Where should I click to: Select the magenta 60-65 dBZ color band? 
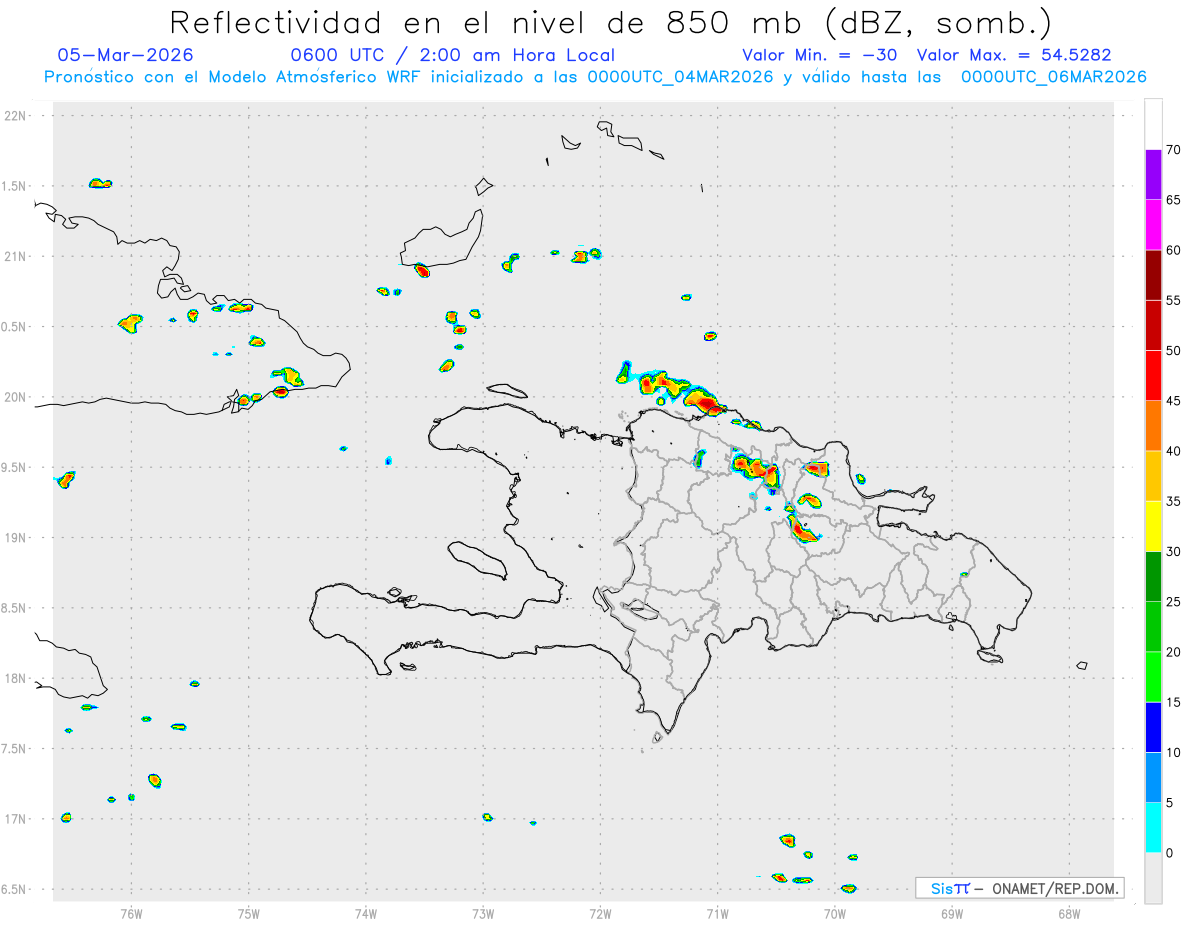tap(1153, 225)
